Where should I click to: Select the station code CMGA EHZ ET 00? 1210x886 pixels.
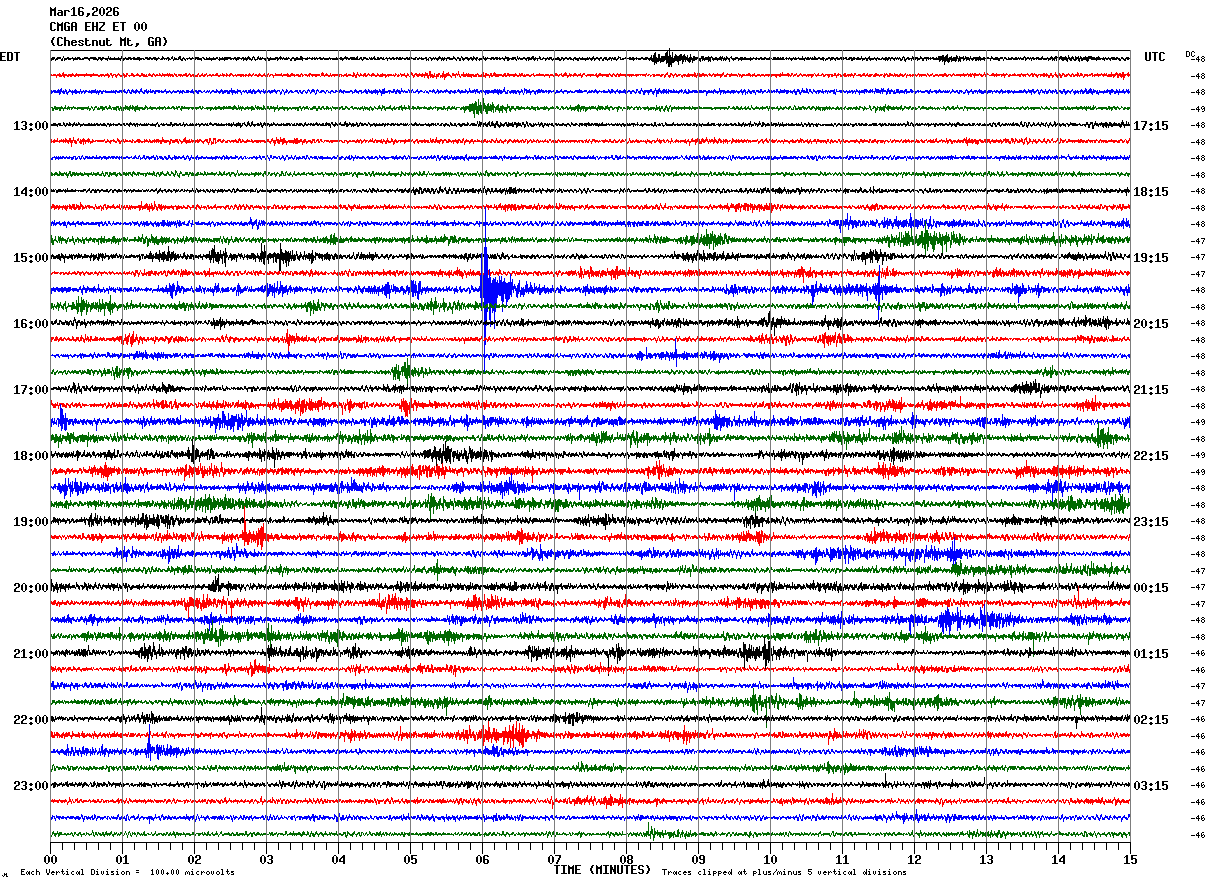point(98,27)
